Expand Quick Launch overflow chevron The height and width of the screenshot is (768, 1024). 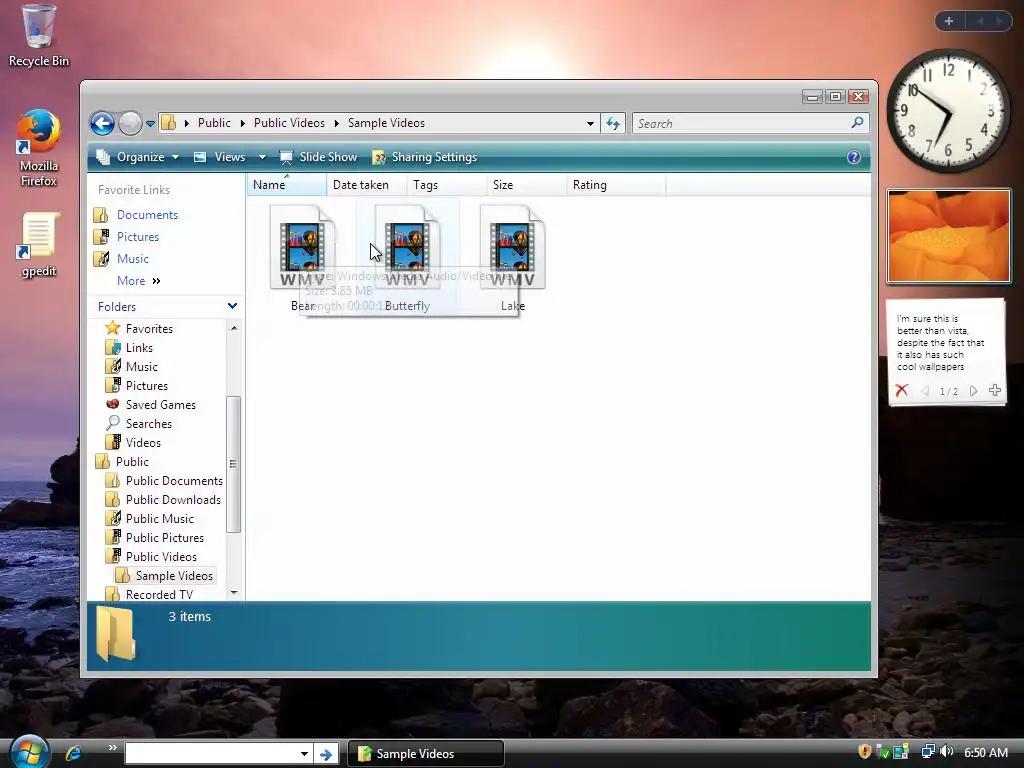112,747
